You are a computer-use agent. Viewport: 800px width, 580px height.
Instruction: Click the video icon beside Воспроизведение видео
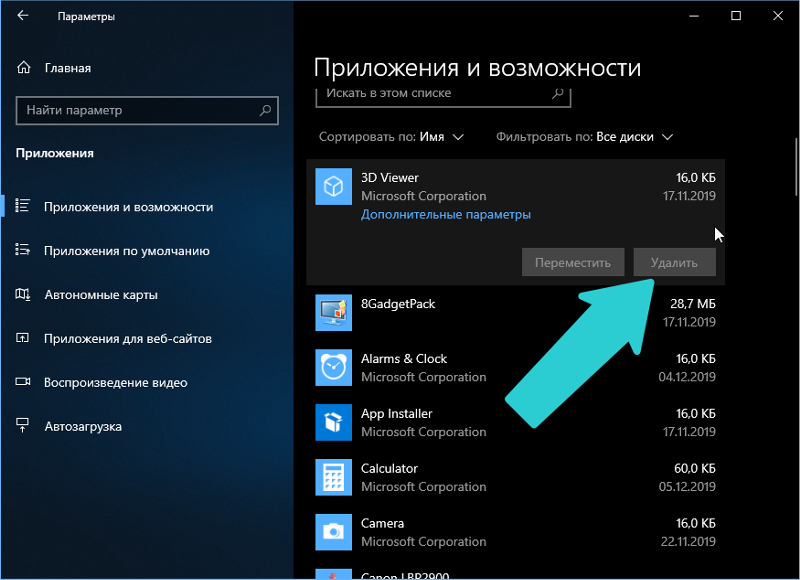point(22,382)
